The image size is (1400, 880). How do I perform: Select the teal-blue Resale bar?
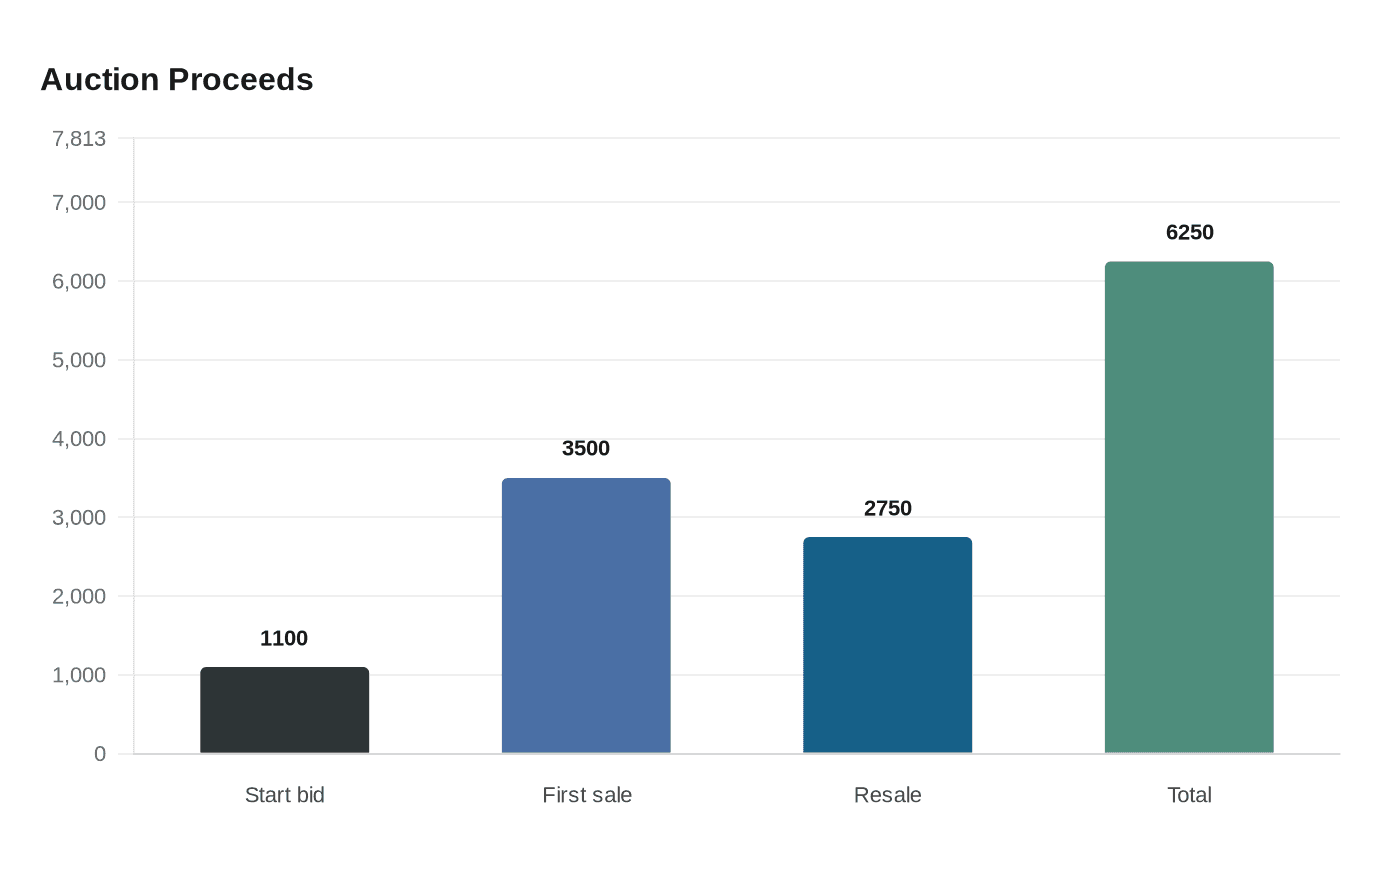(887, 645)
